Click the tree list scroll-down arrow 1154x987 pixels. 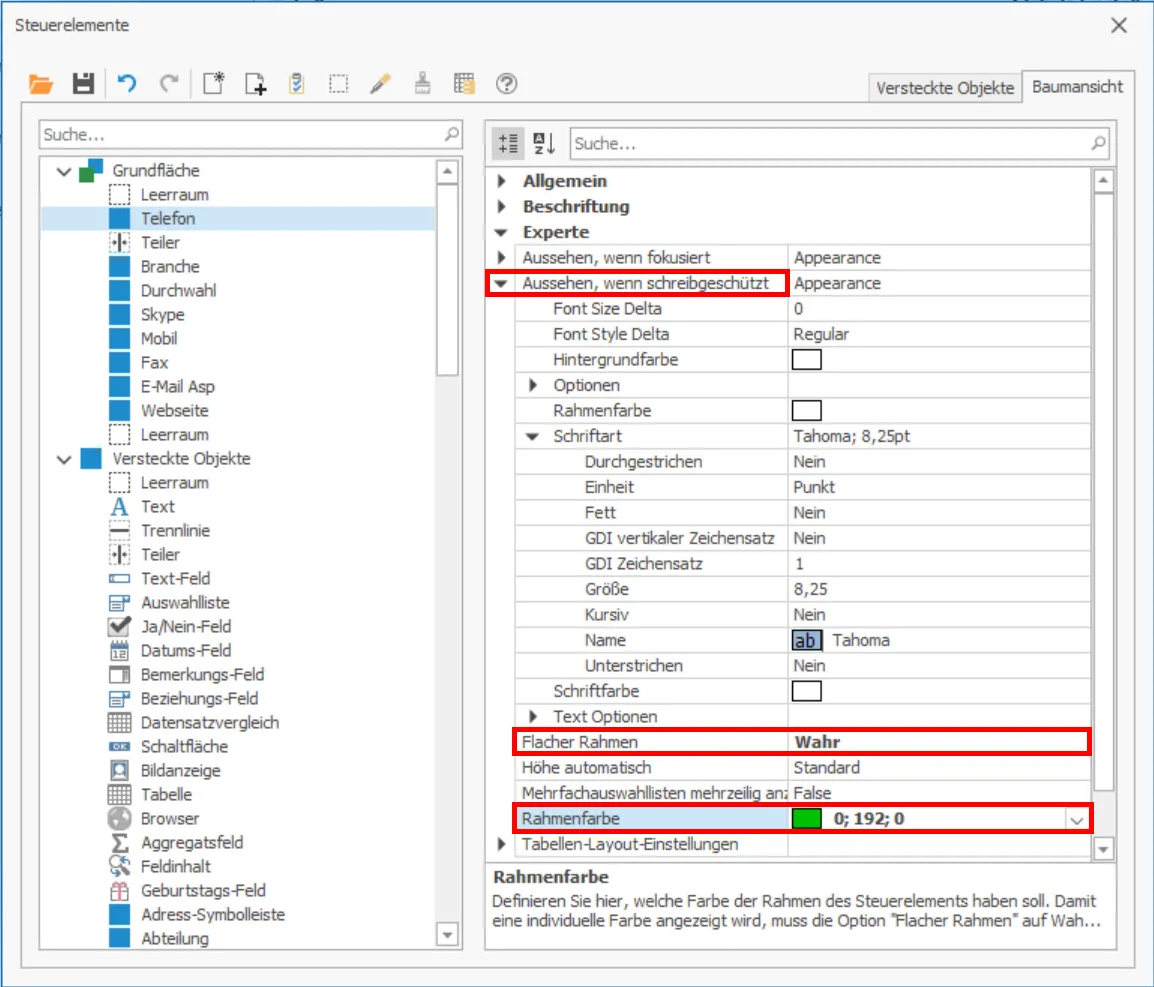[x=447, y=935]
